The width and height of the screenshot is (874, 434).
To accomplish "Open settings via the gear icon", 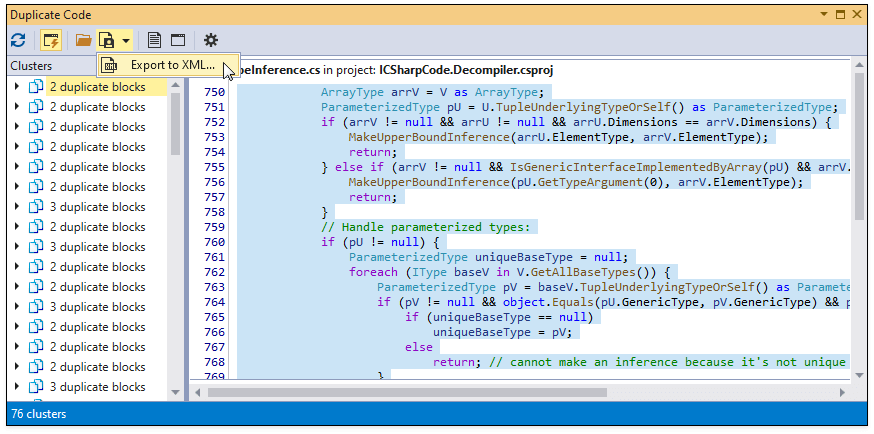I will tap(210, 41).
